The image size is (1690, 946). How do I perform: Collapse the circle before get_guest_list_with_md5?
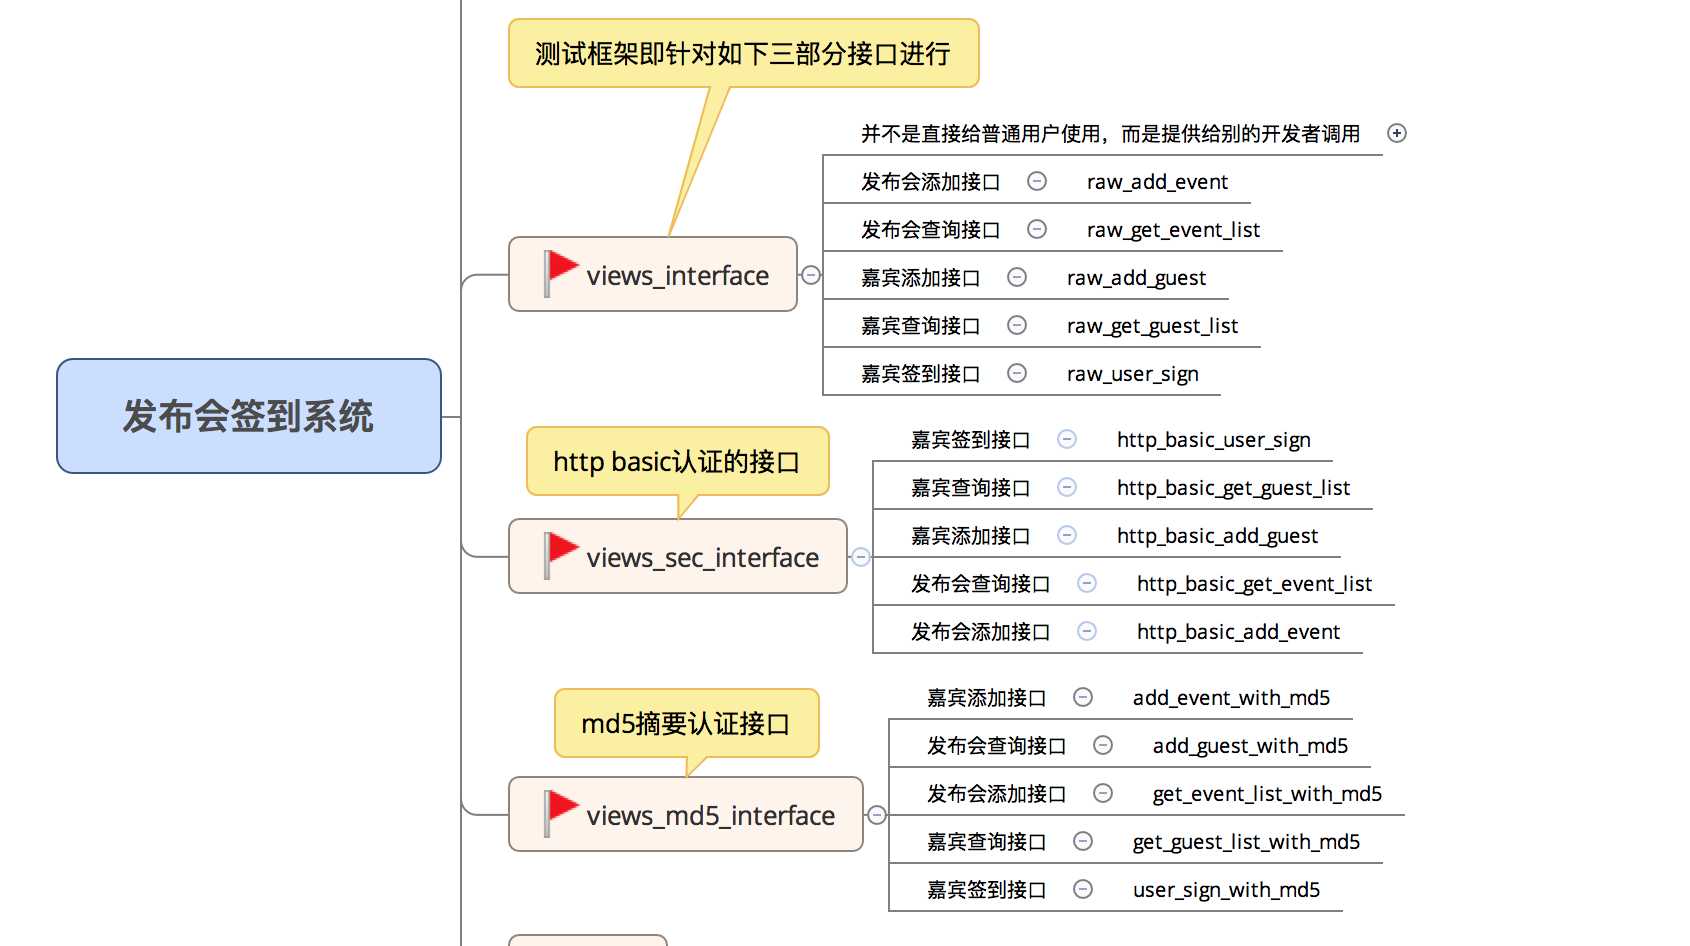1083,841
